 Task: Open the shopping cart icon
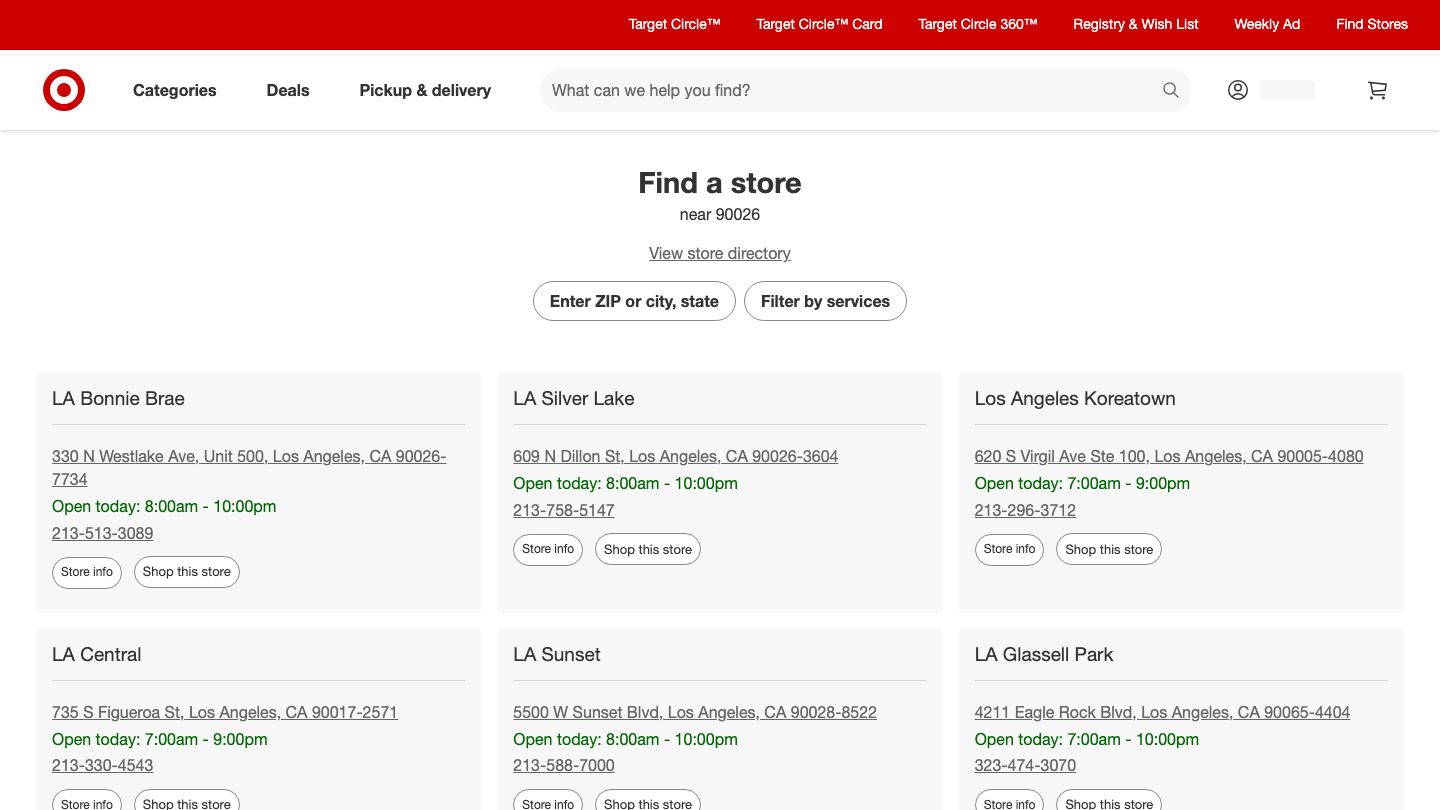pyautogui.click(x=1377, y=90)
